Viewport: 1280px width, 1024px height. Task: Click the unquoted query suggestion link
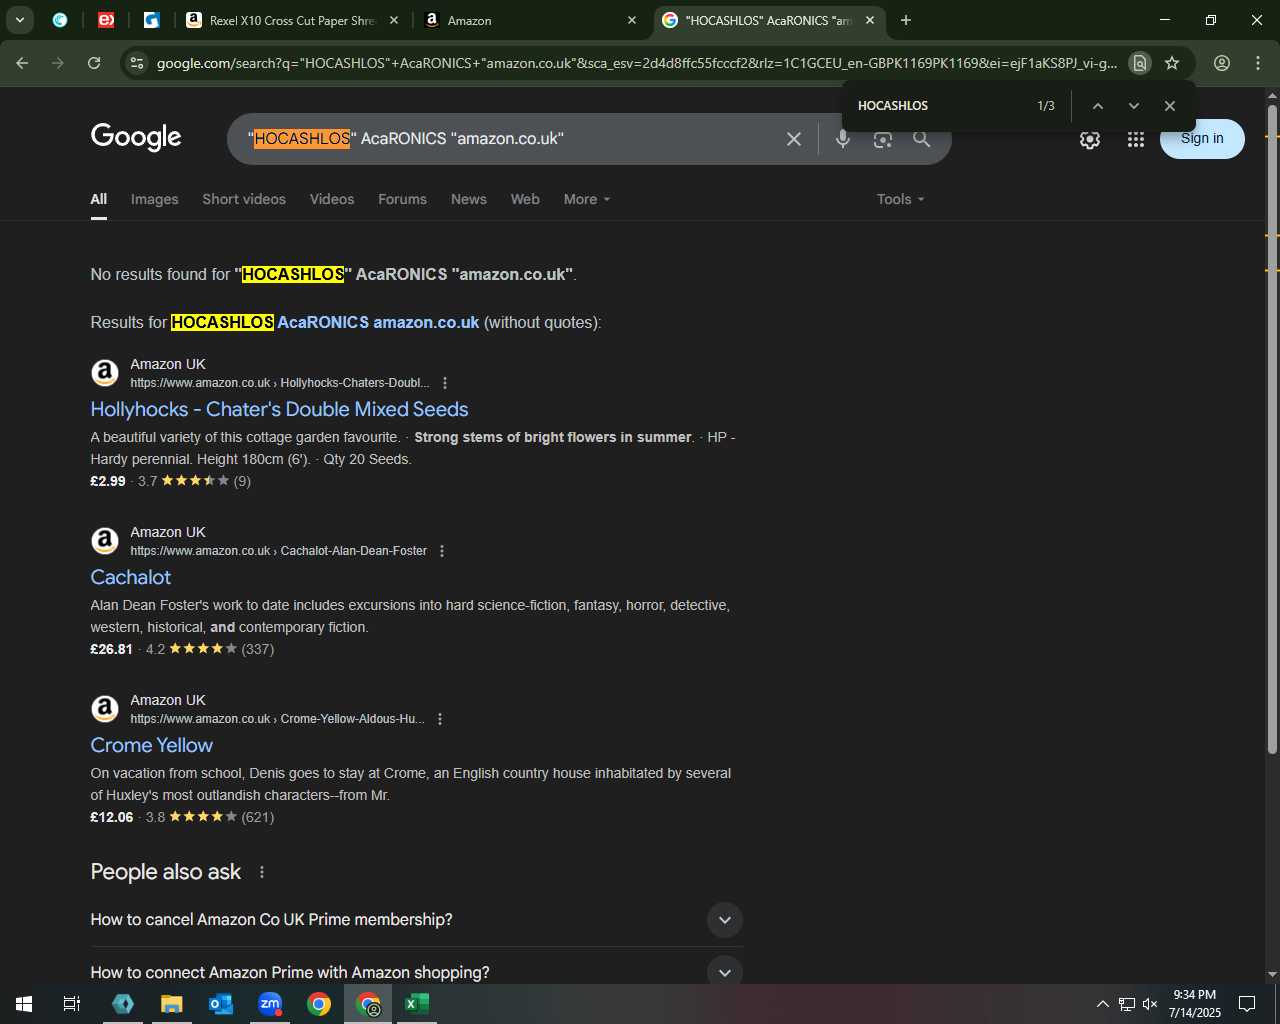(x=325, y=322)
